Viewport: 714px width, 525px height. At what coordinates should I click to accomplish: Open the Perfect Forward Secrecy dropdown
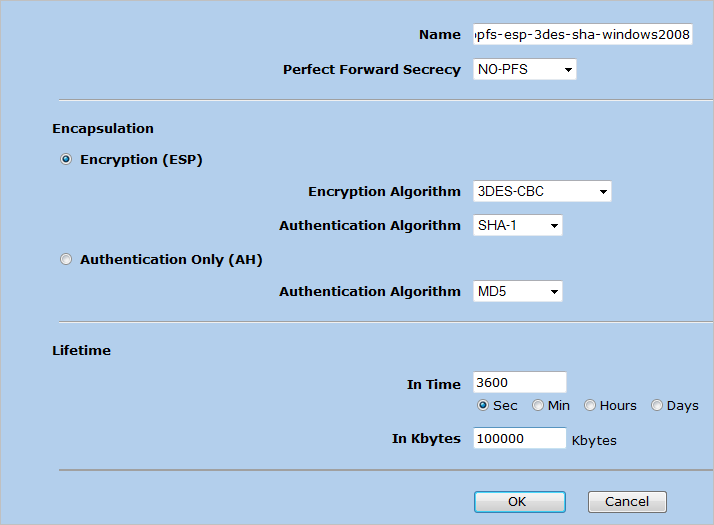point(524,70)
